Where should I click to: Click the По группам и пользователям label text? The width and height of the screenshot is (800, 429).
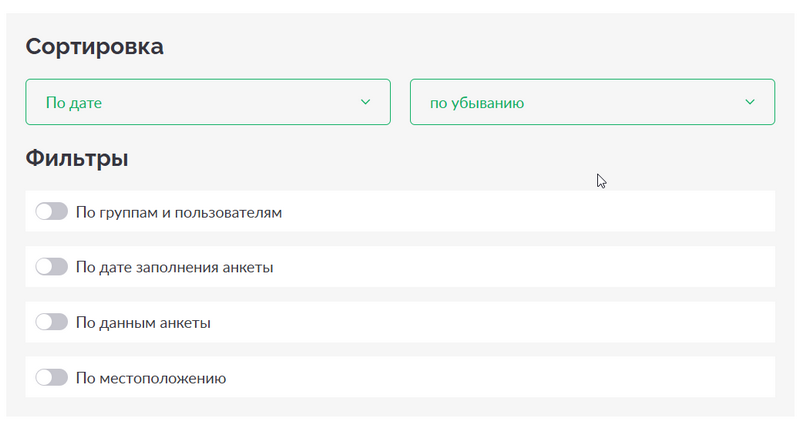click(x=179, y=212)
